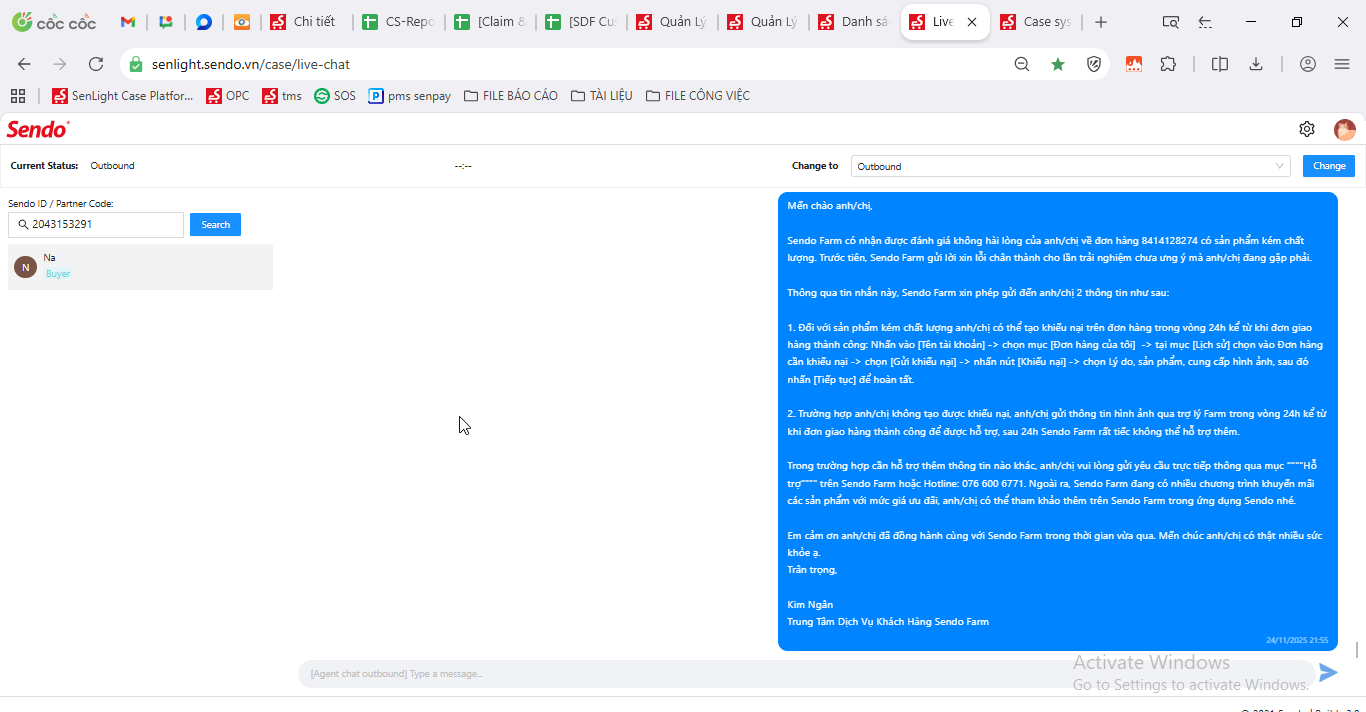Switch to the 'Danh sá' tab
The image size is (1366, 712).
(x=854, y=22)
